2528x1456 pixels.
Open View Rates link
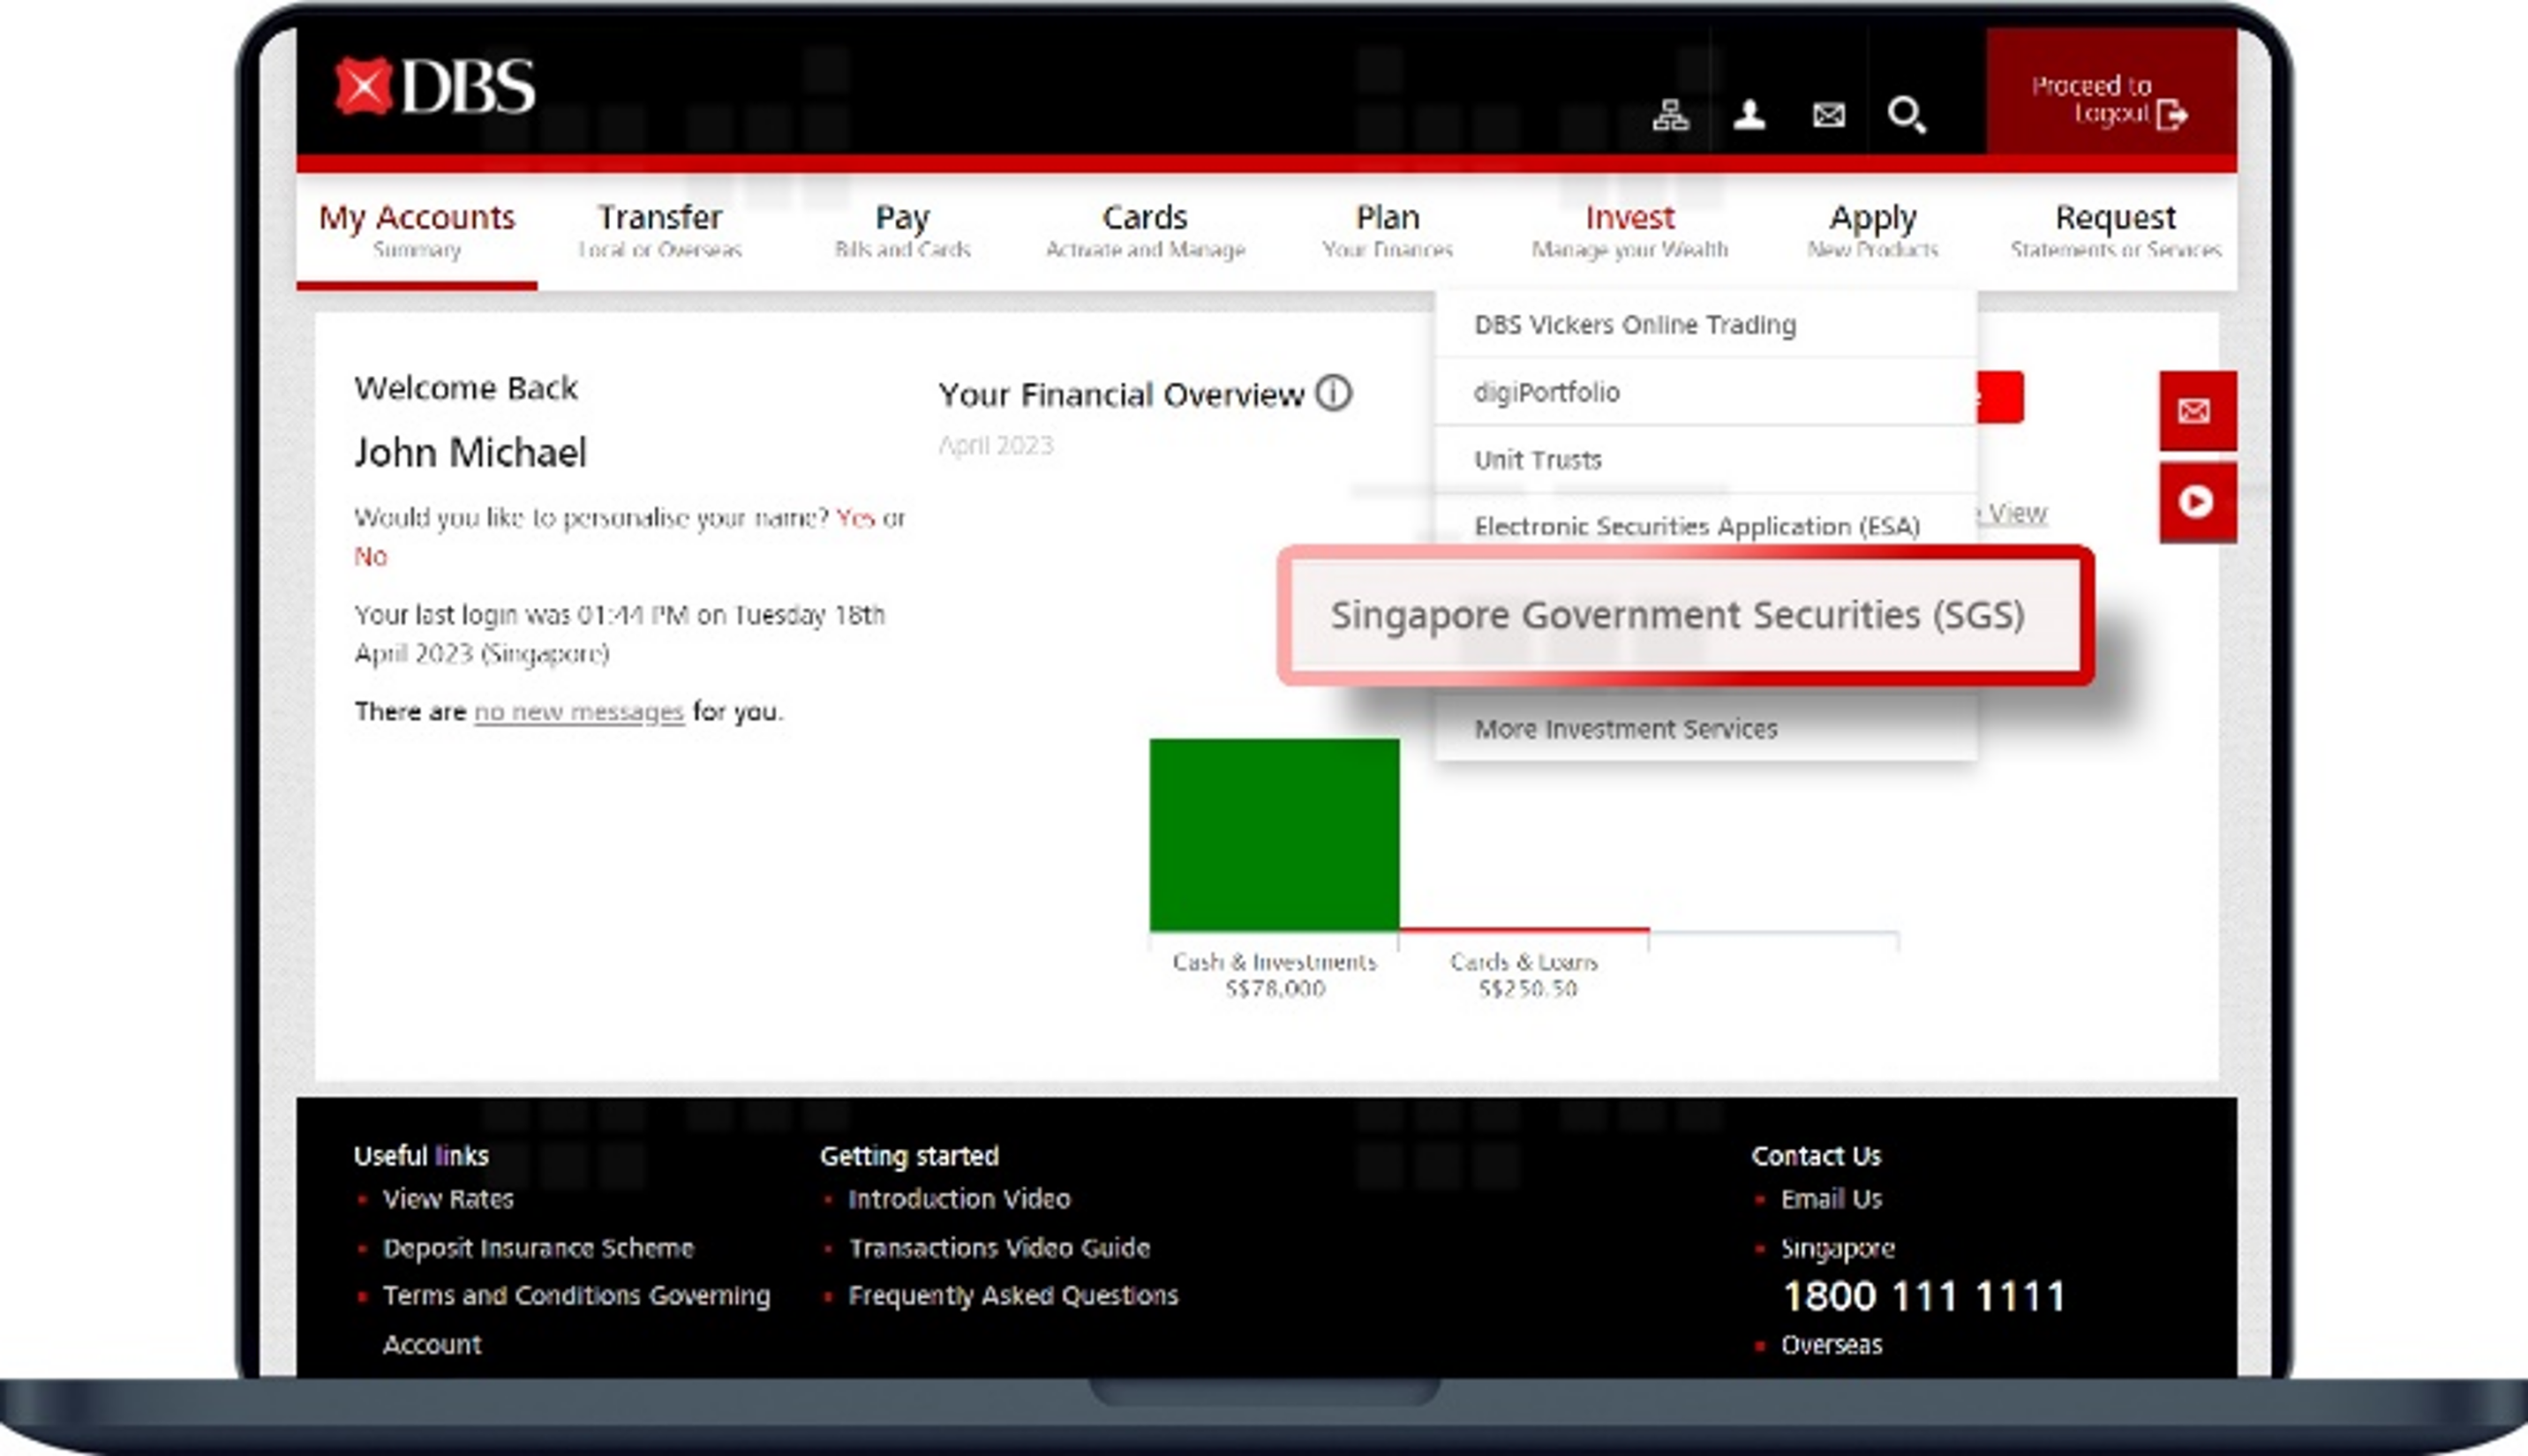point(448,1199)
